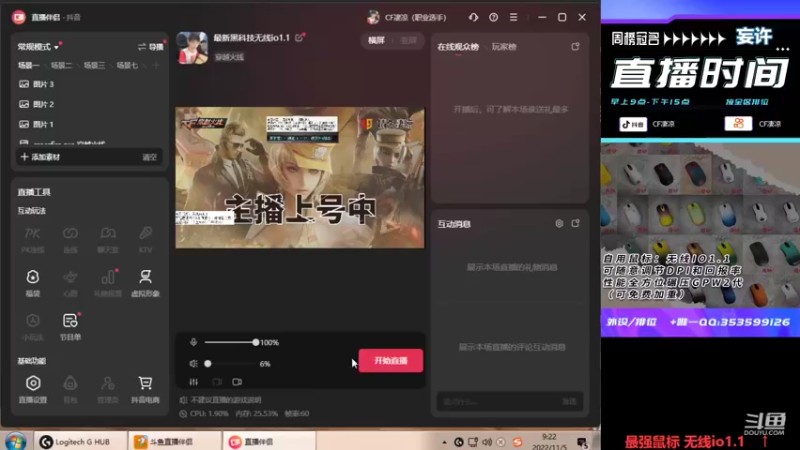This screenshot has height=450, width=800.
Task: Click the streamer avatar thumbnail
Action: pyautogui.click(x=192, y=48)
